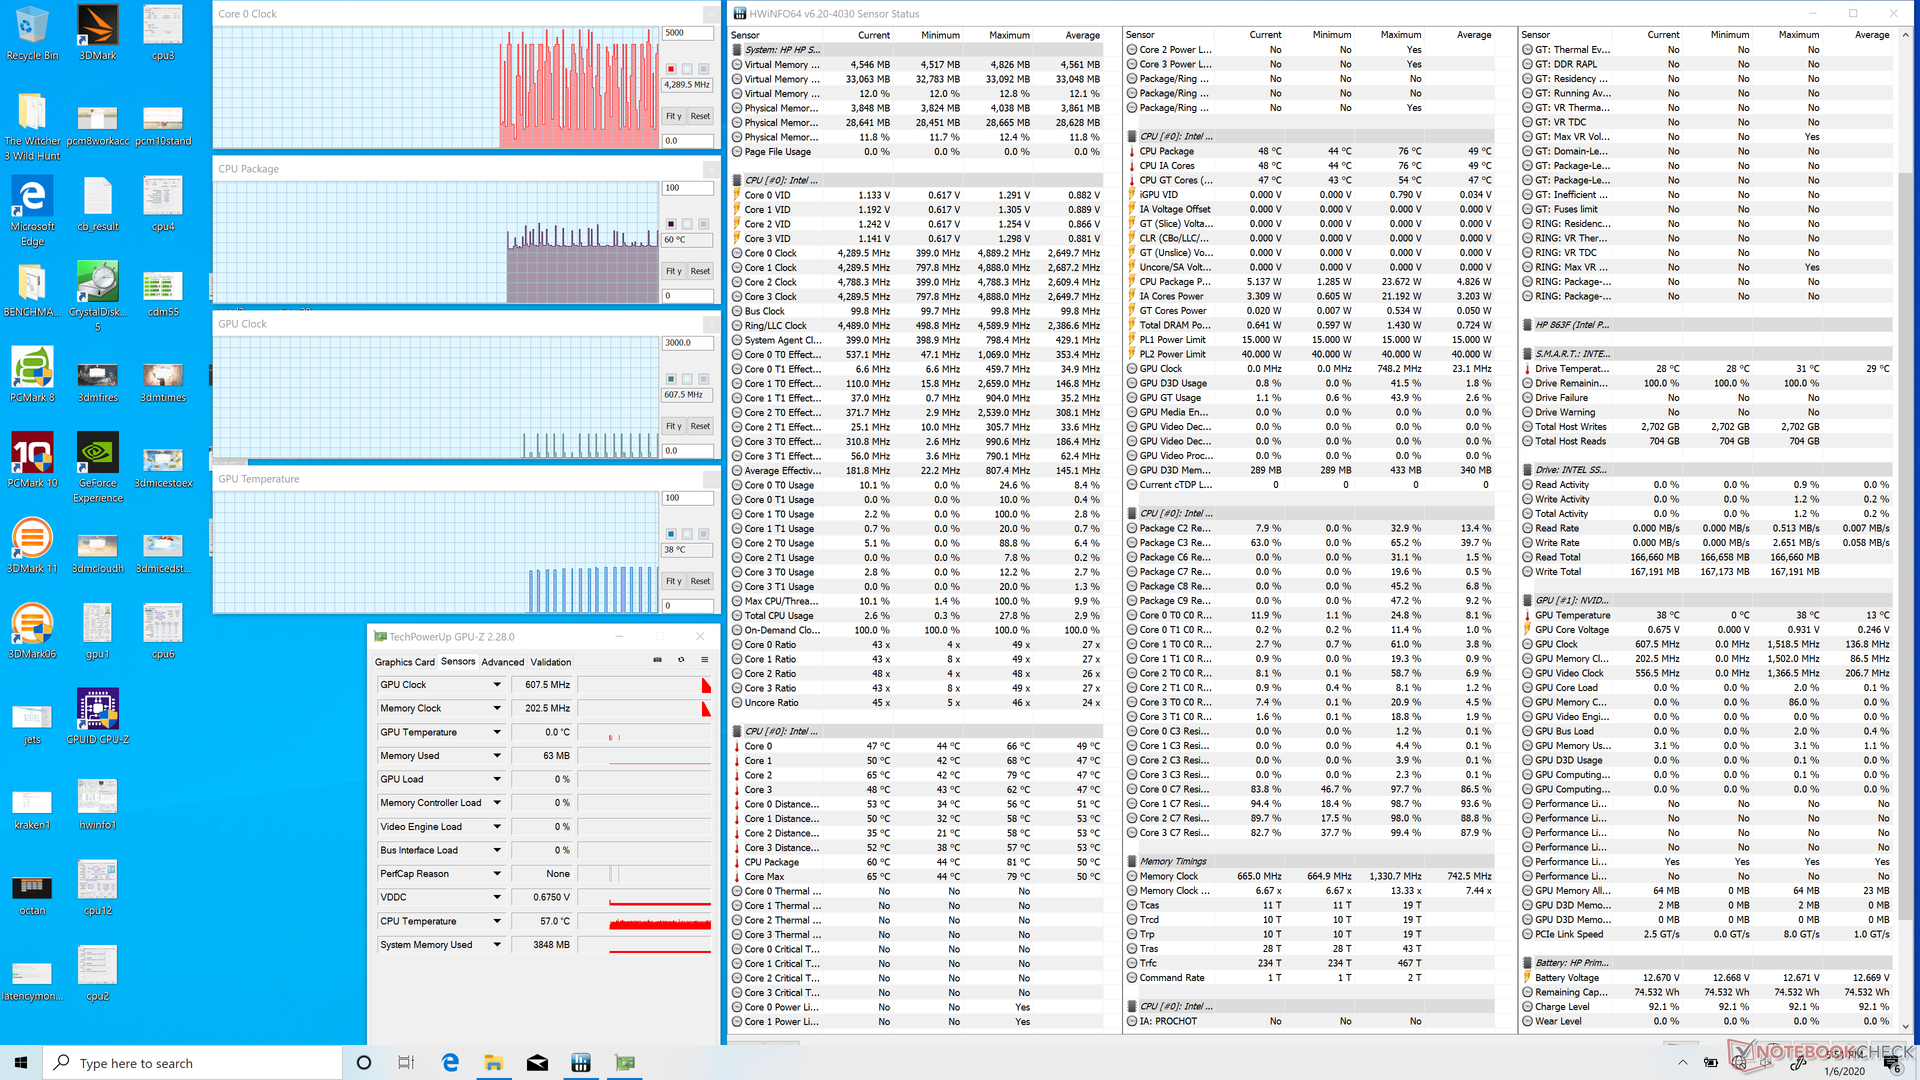Viewport: 1920px width, 1080px height.
Task: Click red color swatch in Core 0 Clock
Action: click(x=671, y=69)
